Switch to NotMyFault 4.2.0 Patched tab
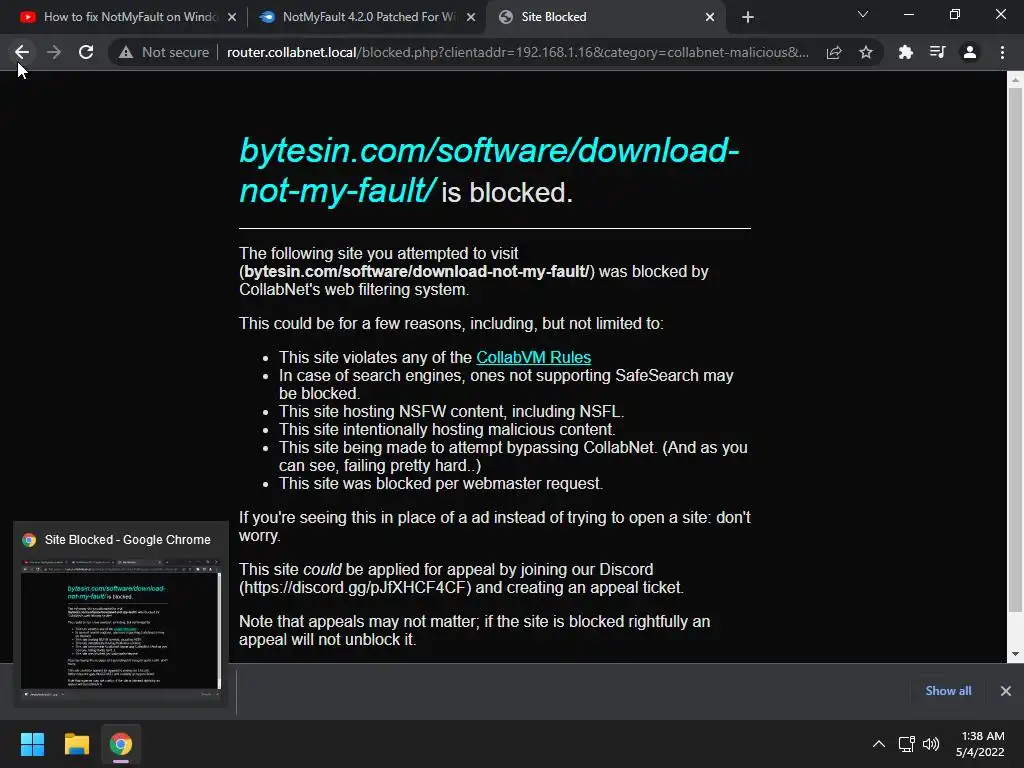1024x768 pixels. (x=368, y=17)
